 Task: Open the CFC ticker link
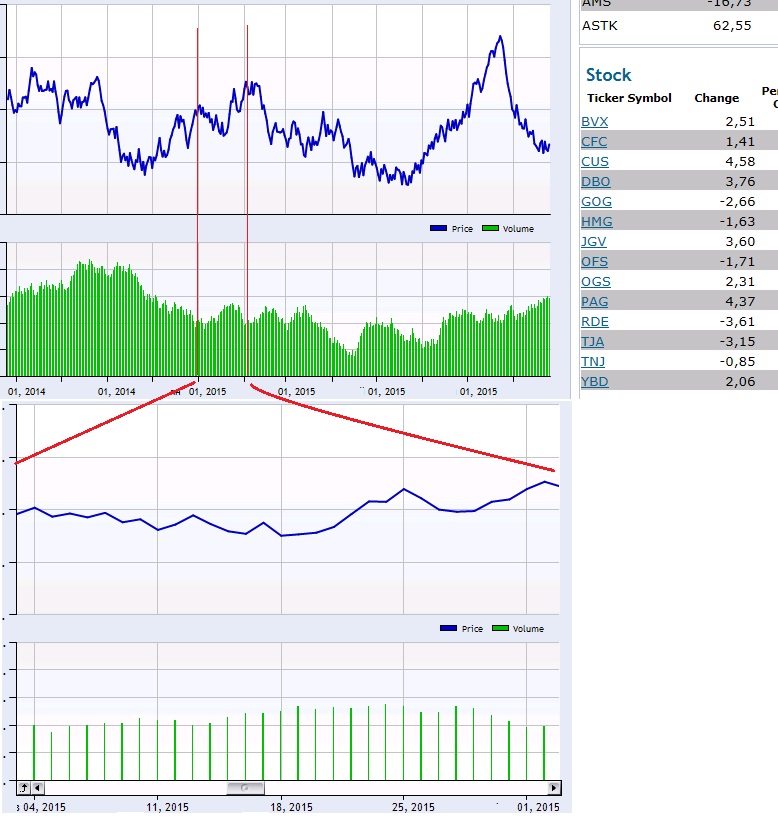pos(594,142)
